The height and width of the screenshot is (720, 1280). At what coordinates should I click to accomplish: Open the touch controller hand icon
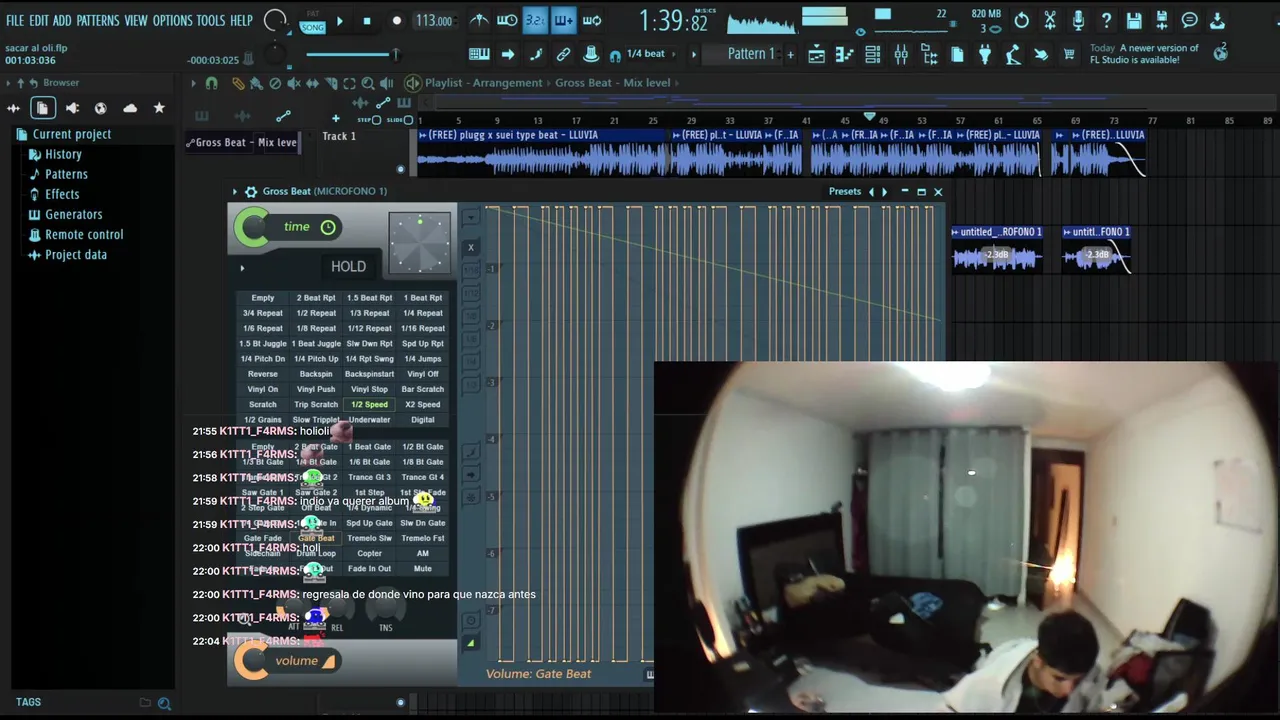coord(1041,55)
